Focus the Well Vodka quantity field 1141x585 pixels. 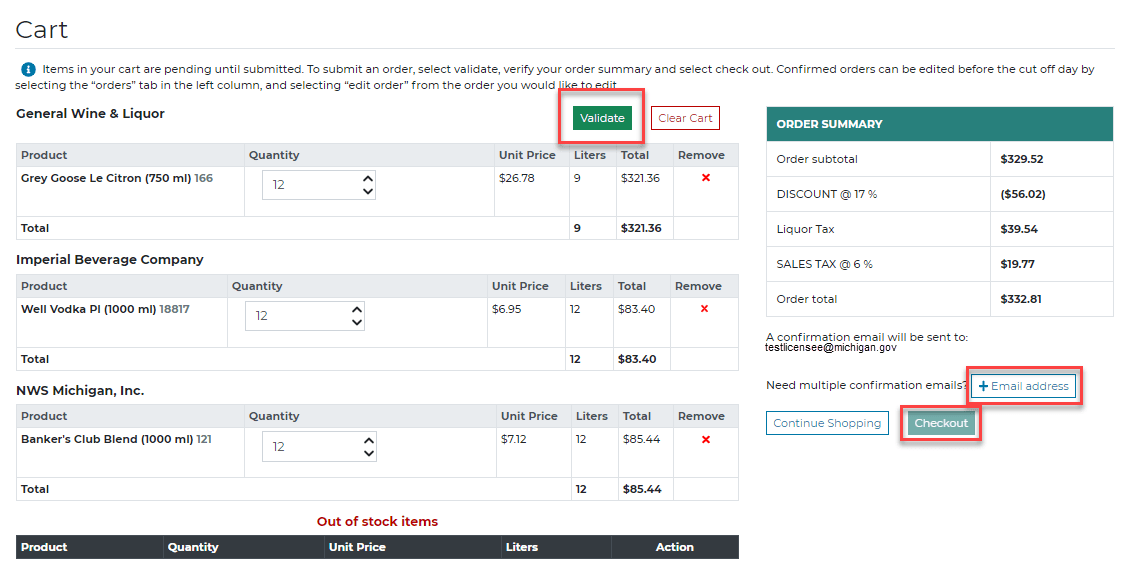(296, 316)
